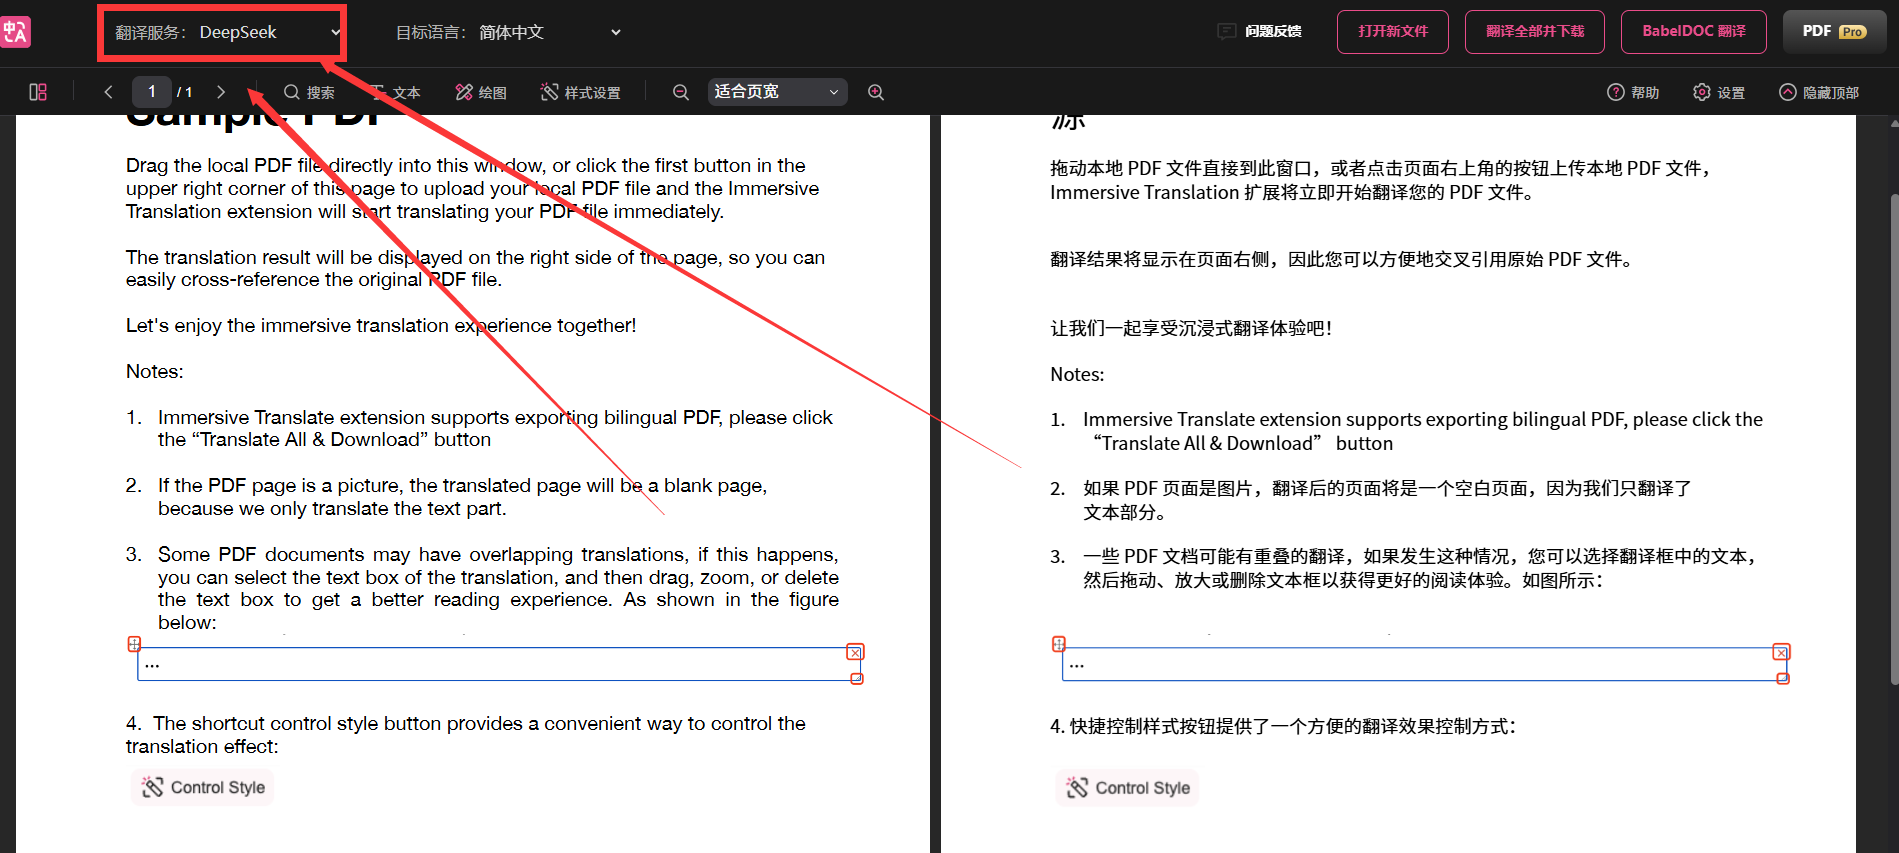Click "Notes:" on the original English page
1899x853 pixels.
click(x=155, y=372)
